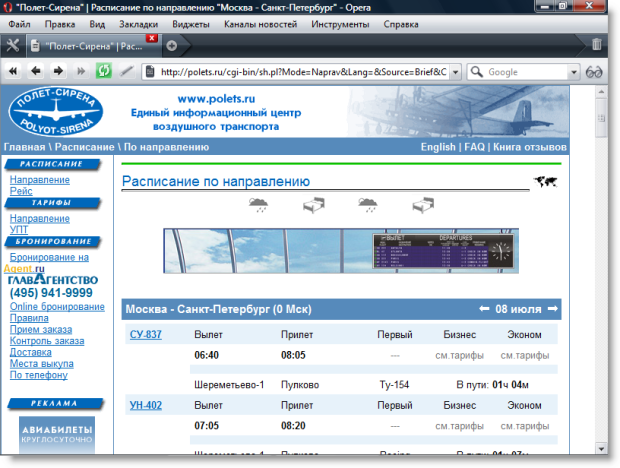620x468 pixels.
Task: Open the FAQ link
Action: click(474, 147)
